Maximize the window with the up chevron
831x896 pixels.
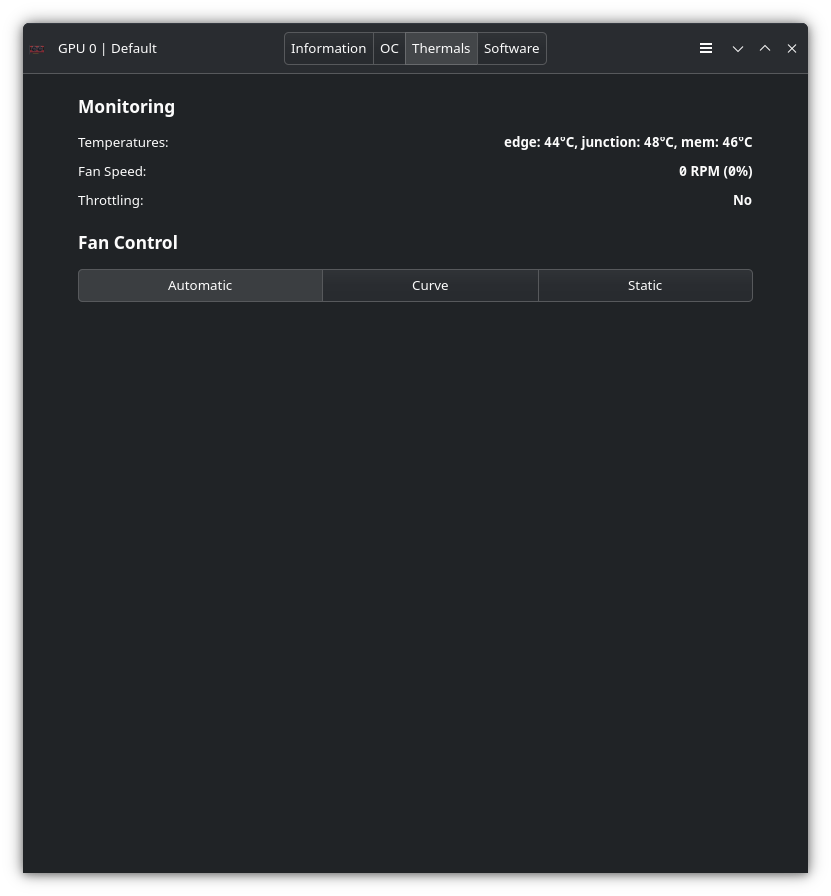(x=765, y=48)
